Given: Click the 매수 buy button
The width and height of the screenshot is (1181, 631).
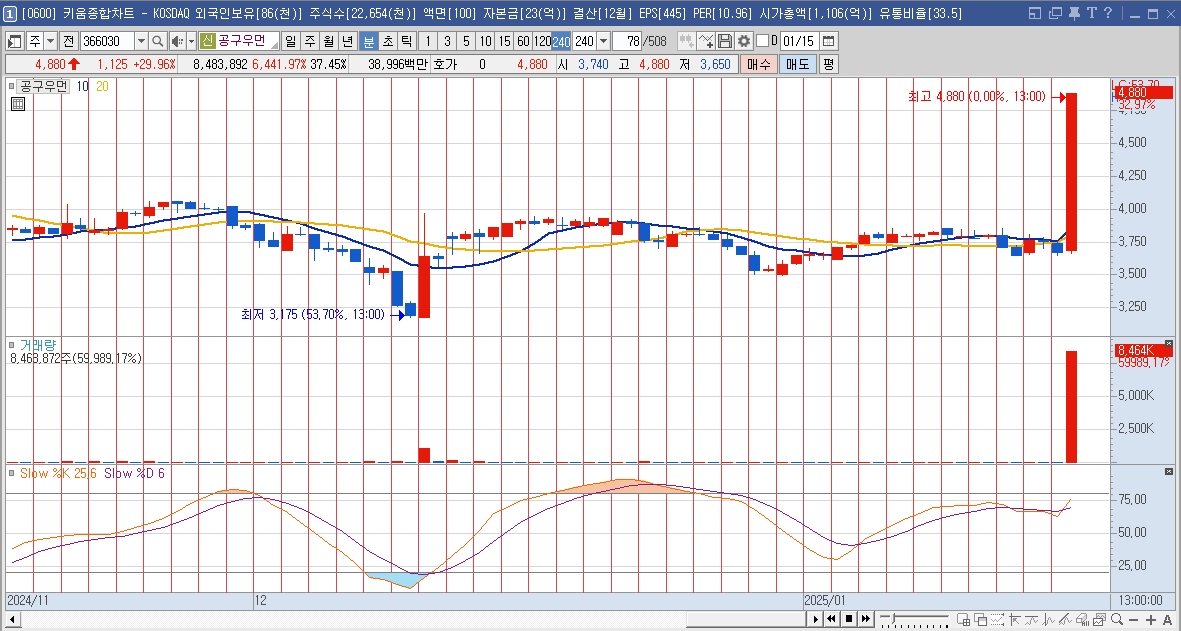Looking at the screenshot, I should tap(758, 64).
